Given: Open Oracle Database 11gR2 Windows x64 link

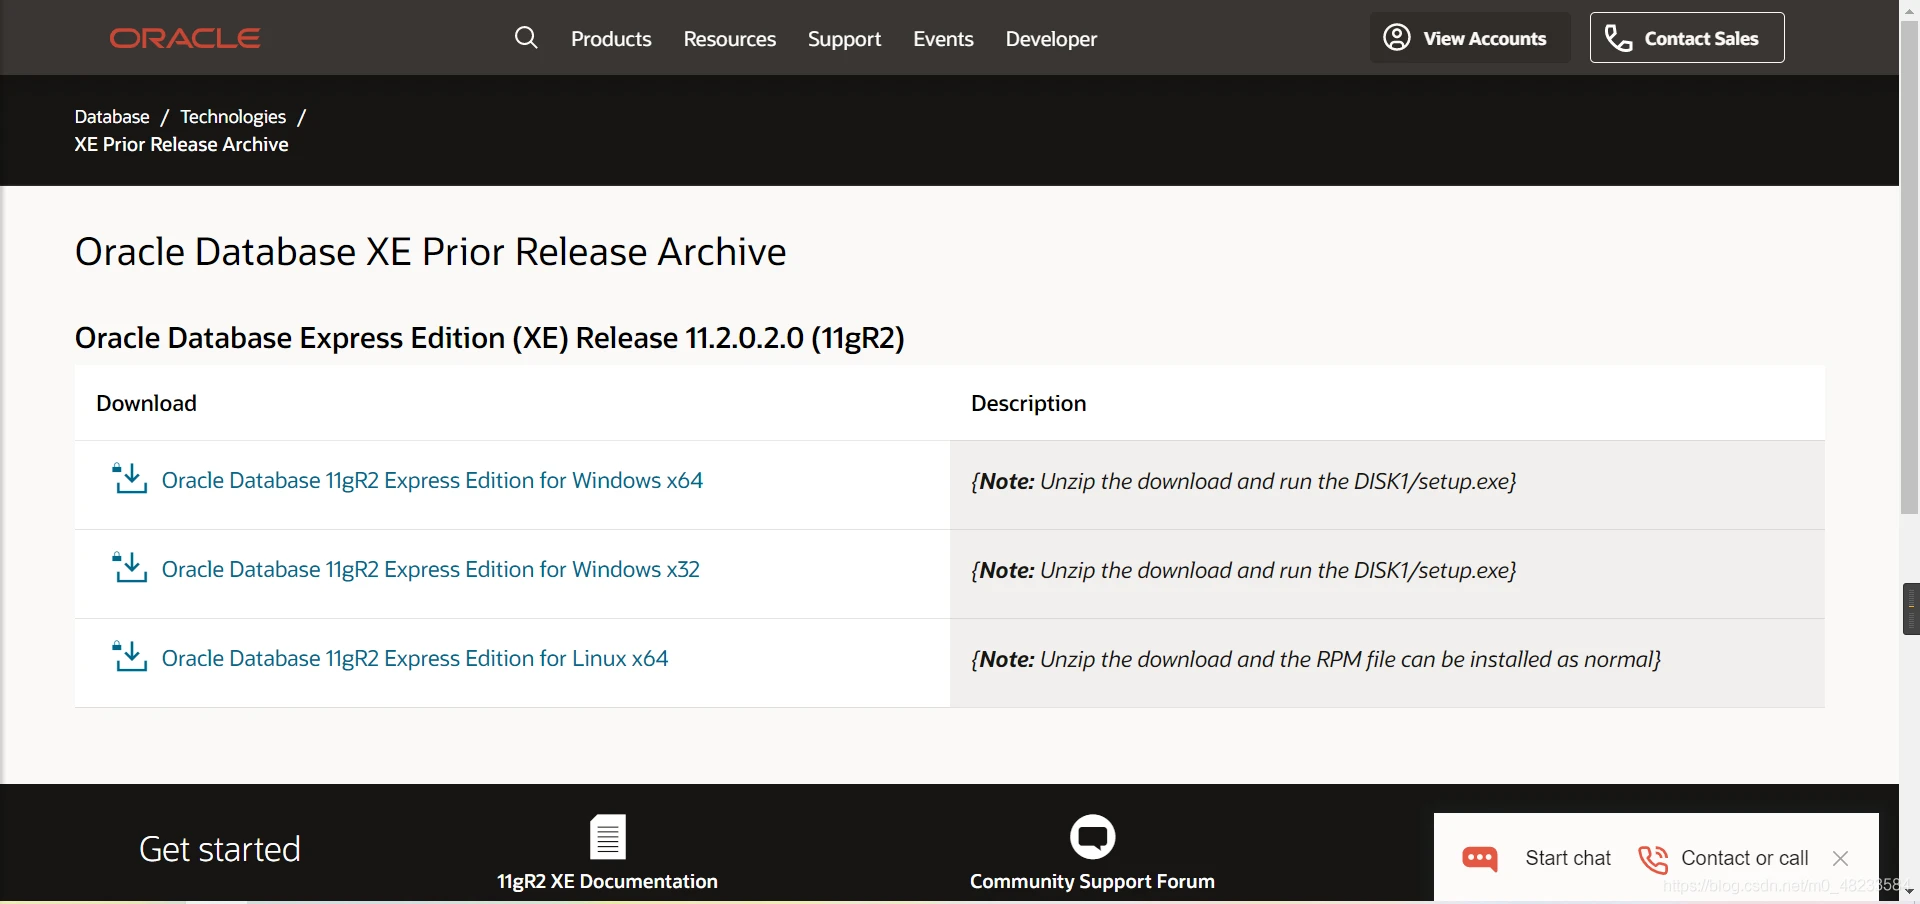Looking at the screenshot, I should [x=432, y=481].
